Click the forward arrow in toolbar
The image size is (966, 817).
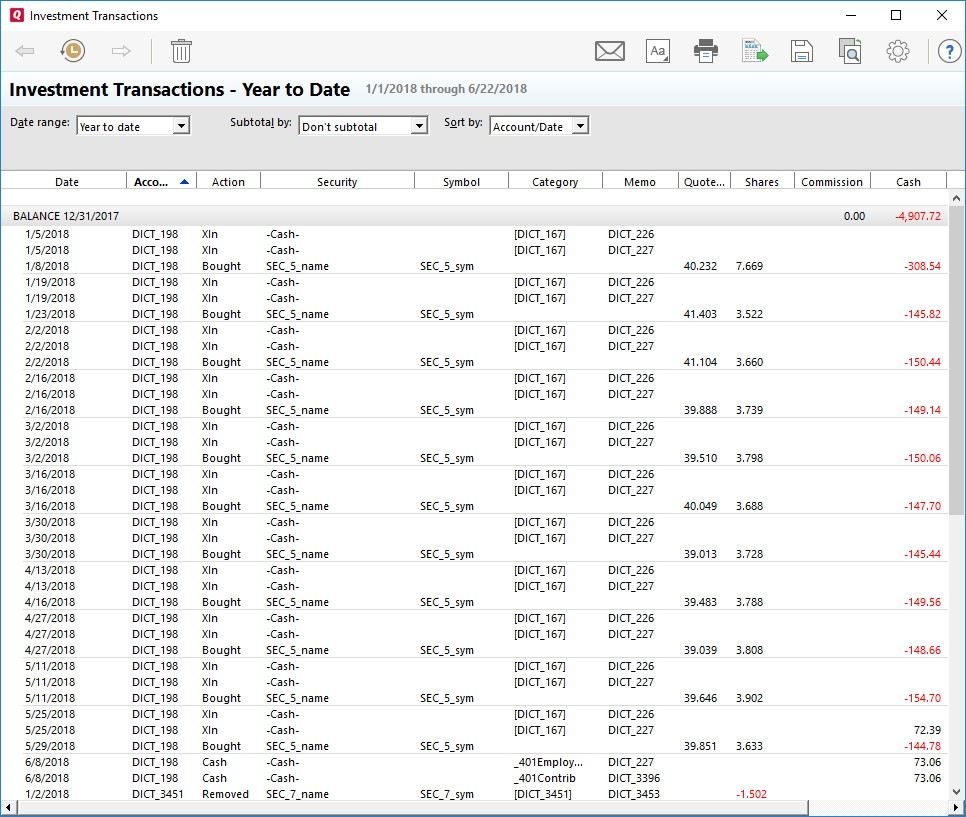point(121,51)
